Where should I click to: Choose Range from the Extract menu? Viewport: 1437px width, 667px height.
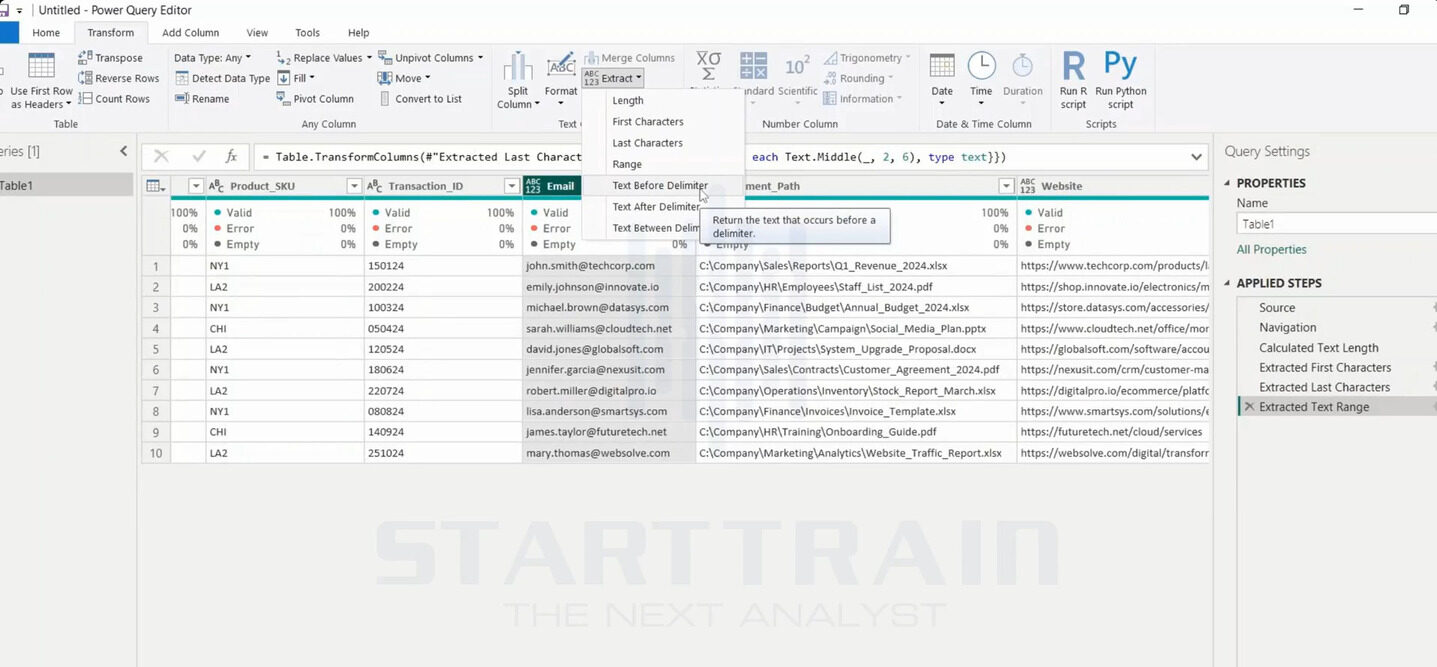pyautogui.click(x=663, y=164)
